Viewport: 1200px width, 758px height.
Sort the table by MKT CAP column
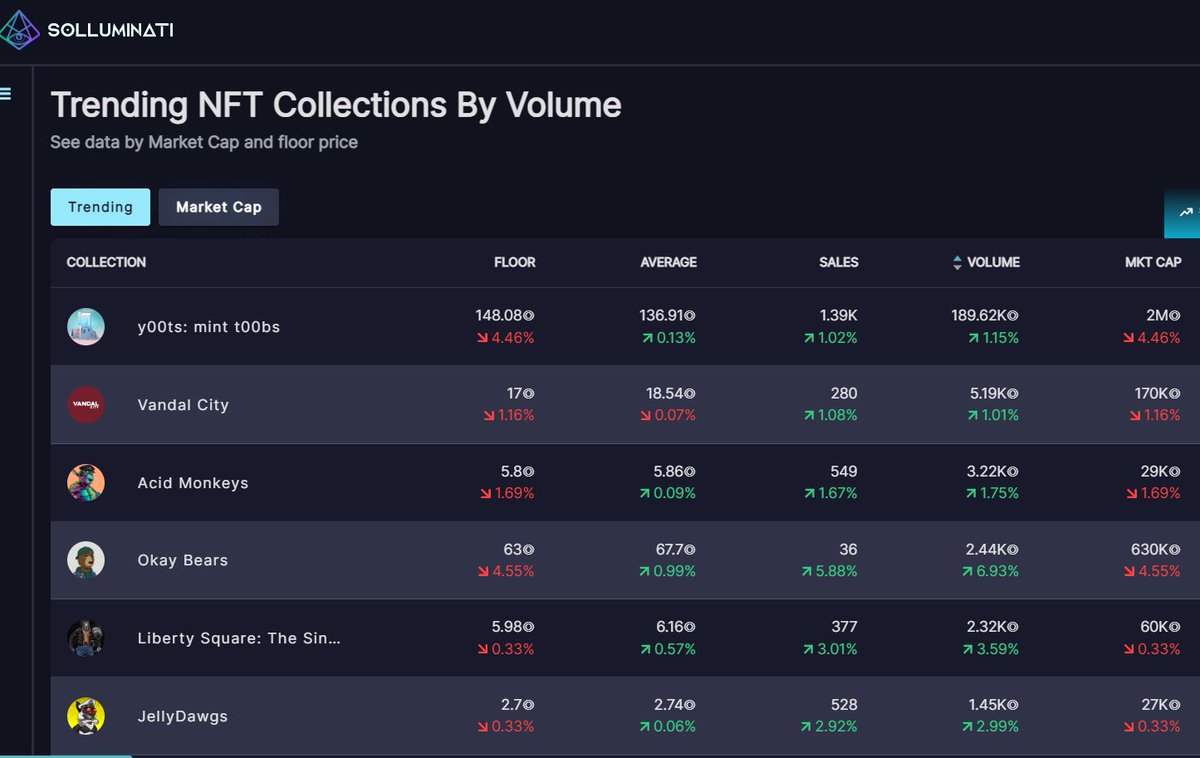coord(1153,262)
